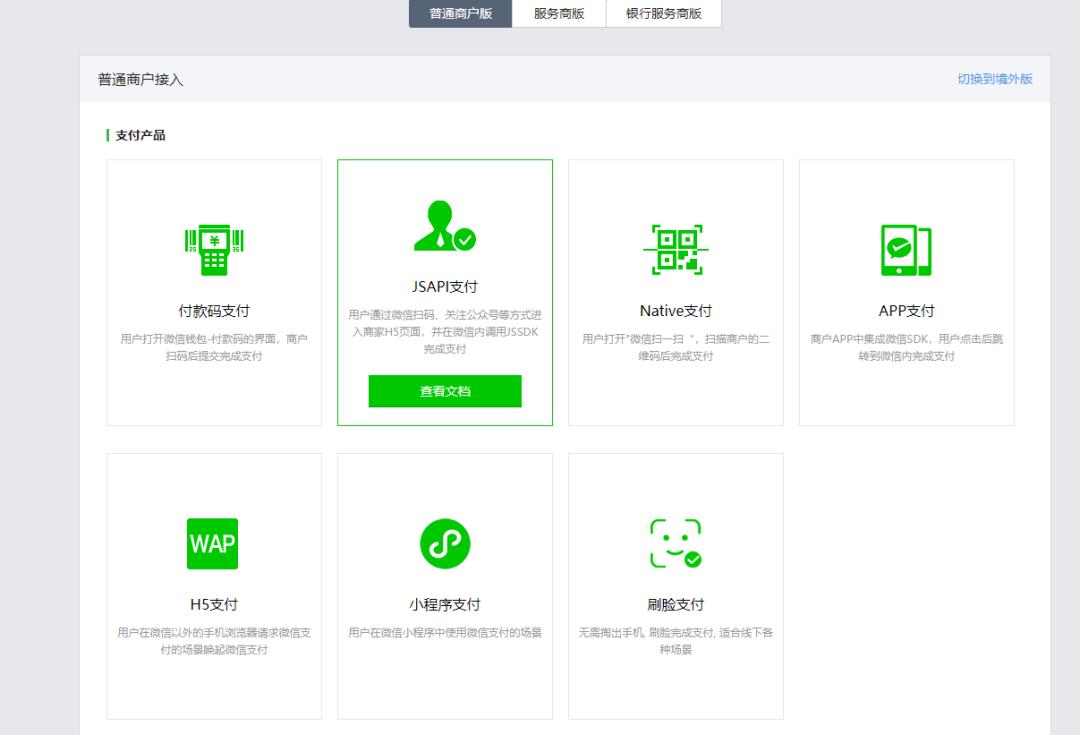
Task: Select the 小程序支付 mini-program icon
Action: click(x=444, y=542)
